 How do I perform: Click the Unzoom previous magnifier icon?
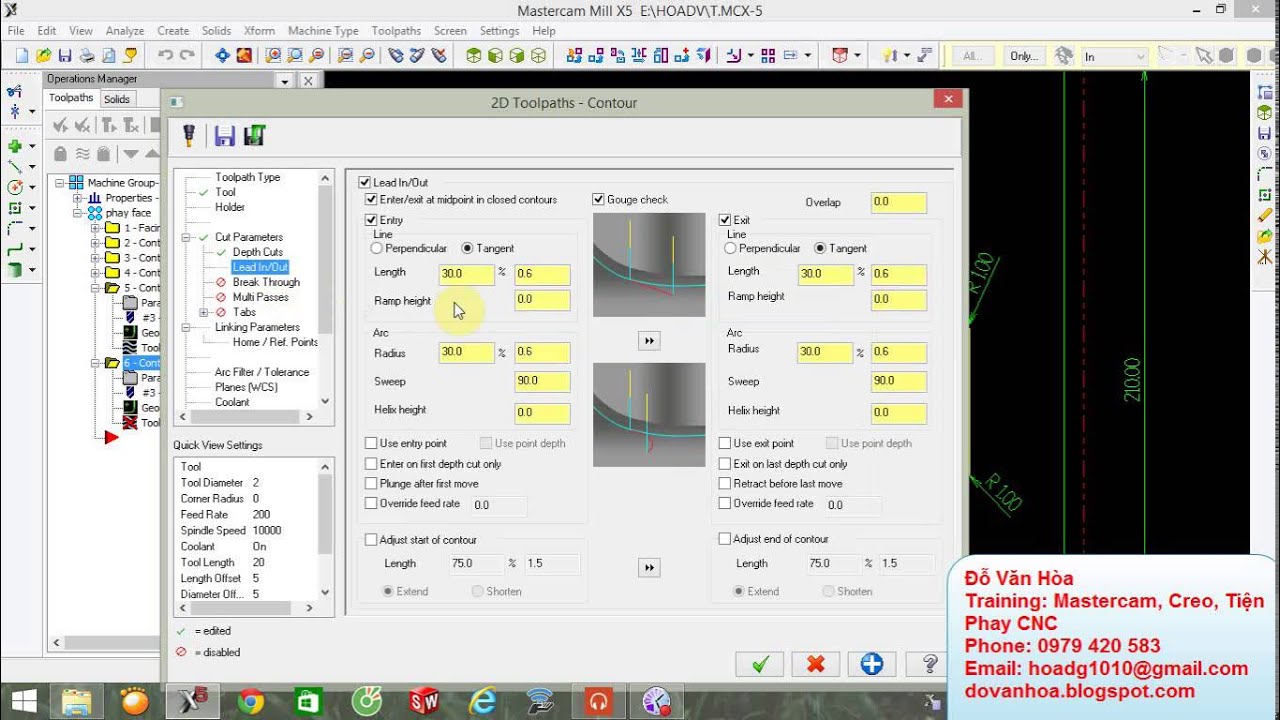347,56
